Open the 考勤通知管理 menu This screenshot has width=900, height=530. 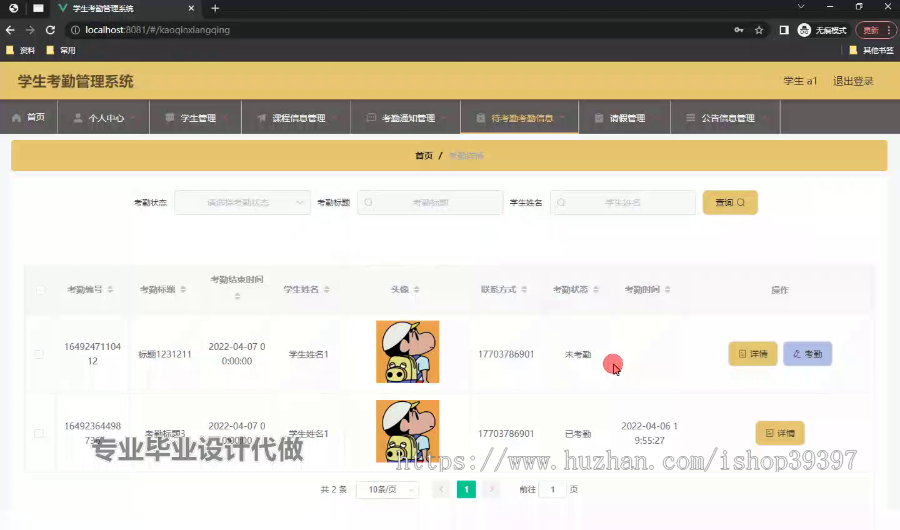(x=405, y=117)
